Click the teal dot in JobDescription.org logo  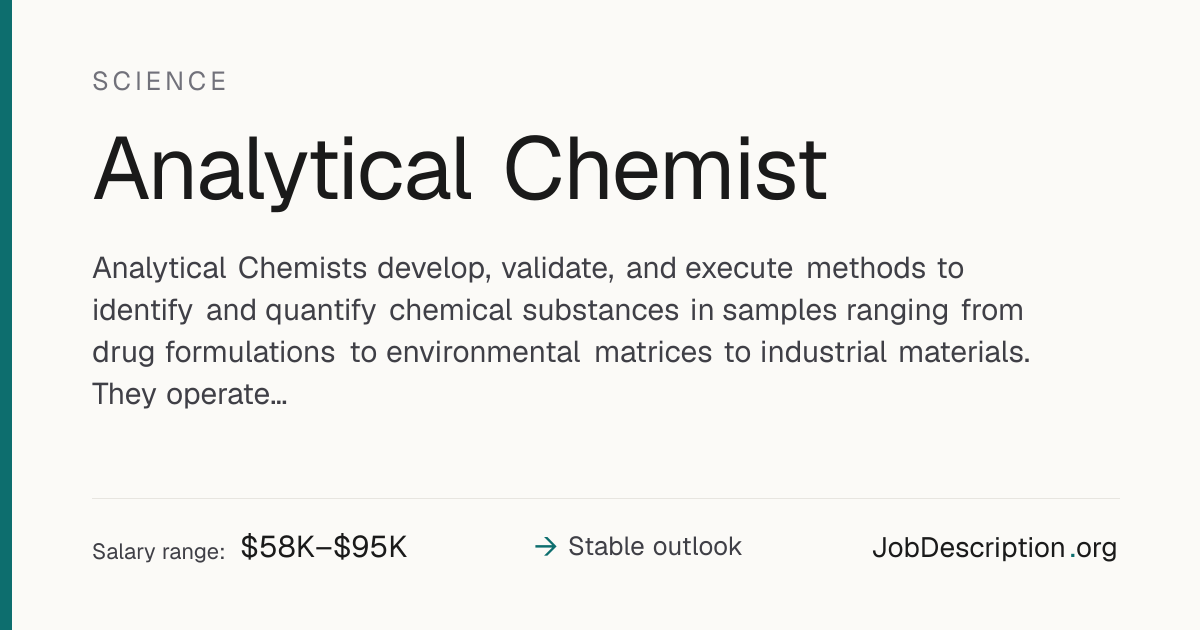click(x=1073, y=556)
